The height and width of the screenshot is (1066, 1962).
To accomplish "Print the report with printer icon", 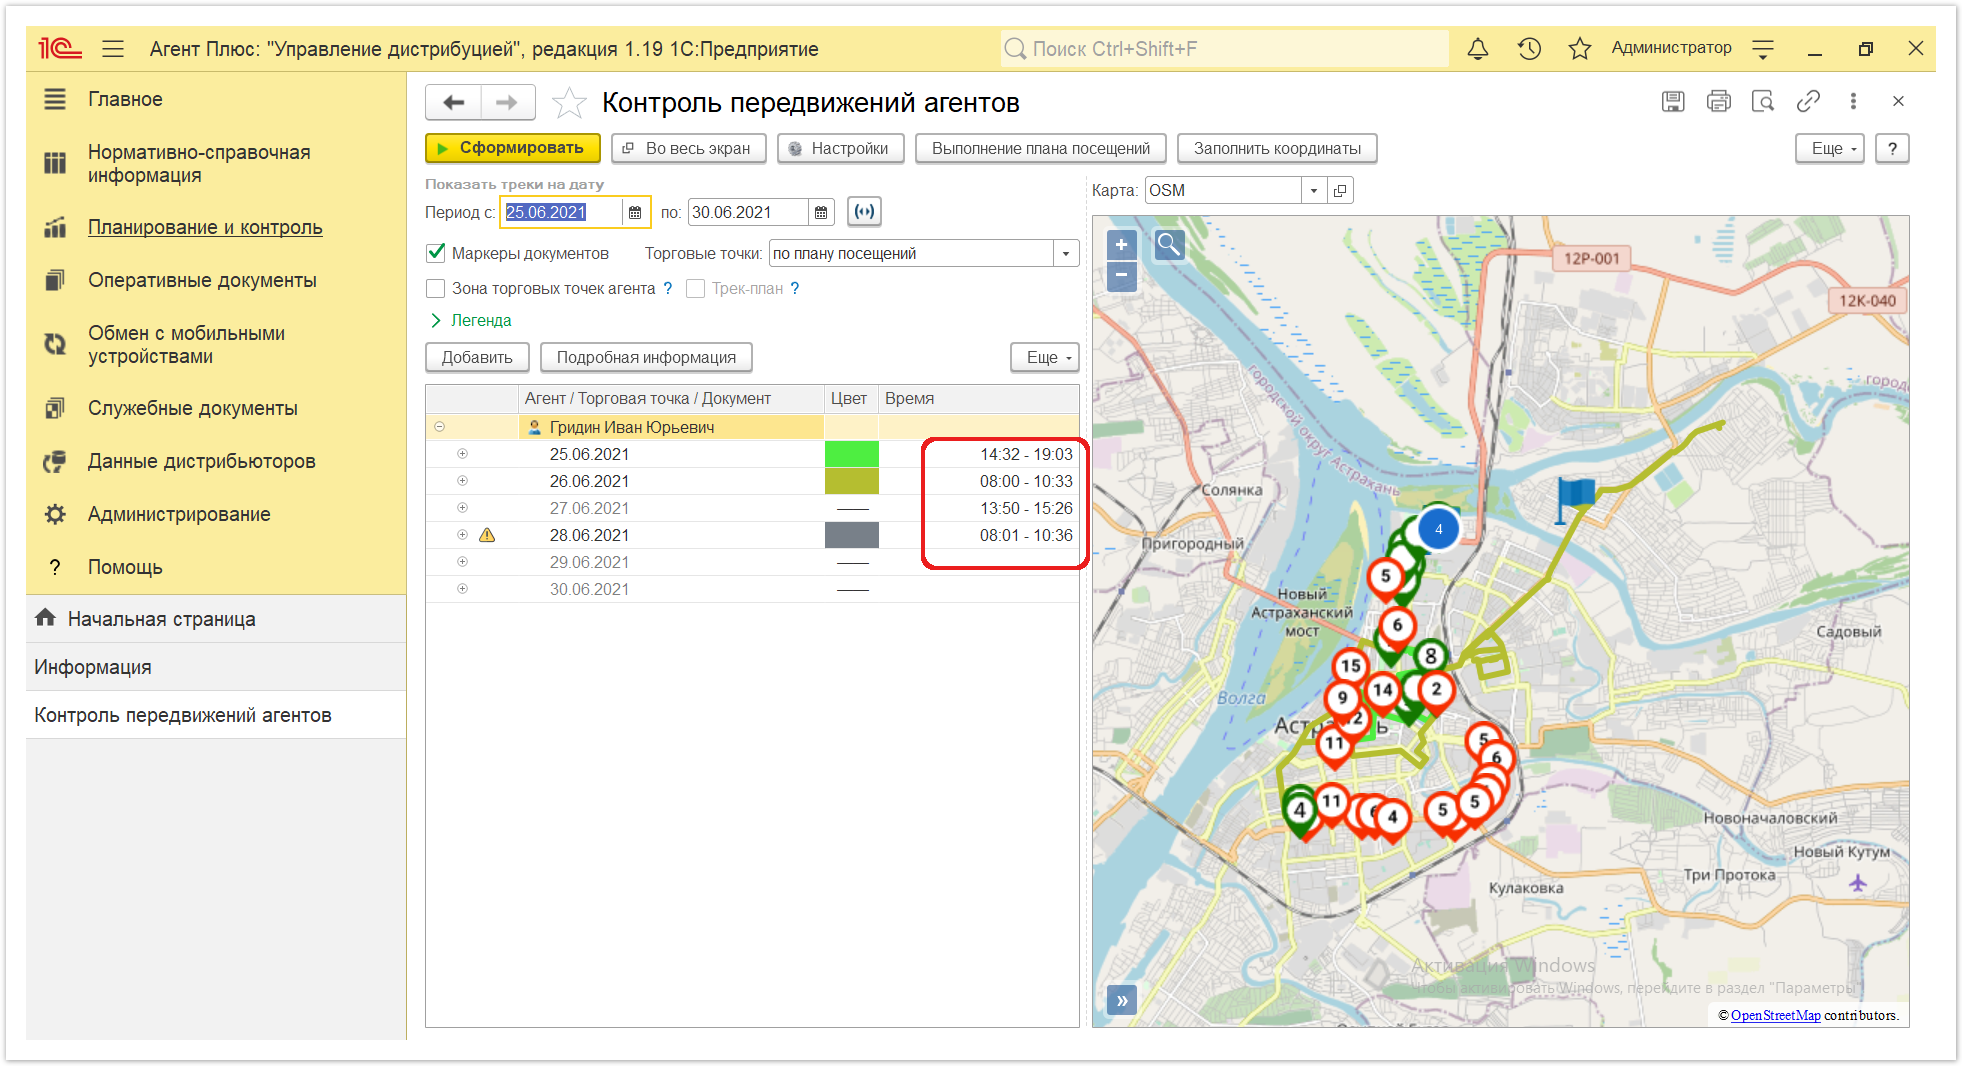I will click(1718, 101).
